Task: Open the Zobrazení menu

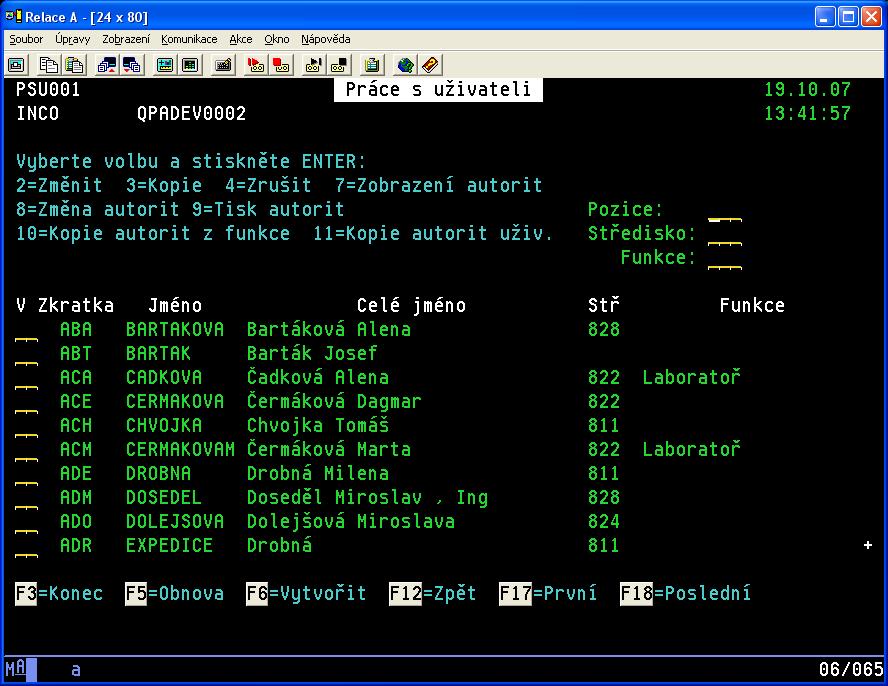Action: point(126,39)
